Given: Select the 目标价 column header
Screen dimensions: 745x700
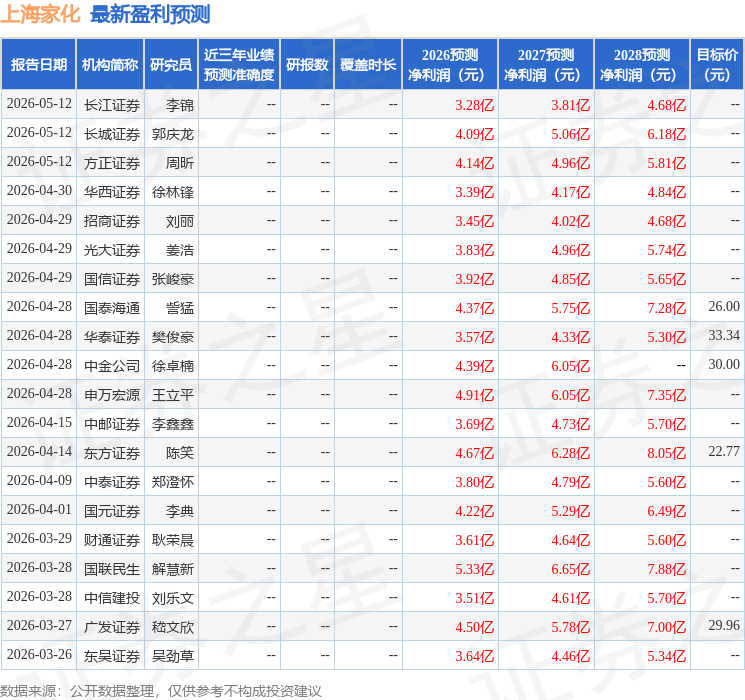Looking at the screenshot, I should pyautogui.click(x=717, y=65).
